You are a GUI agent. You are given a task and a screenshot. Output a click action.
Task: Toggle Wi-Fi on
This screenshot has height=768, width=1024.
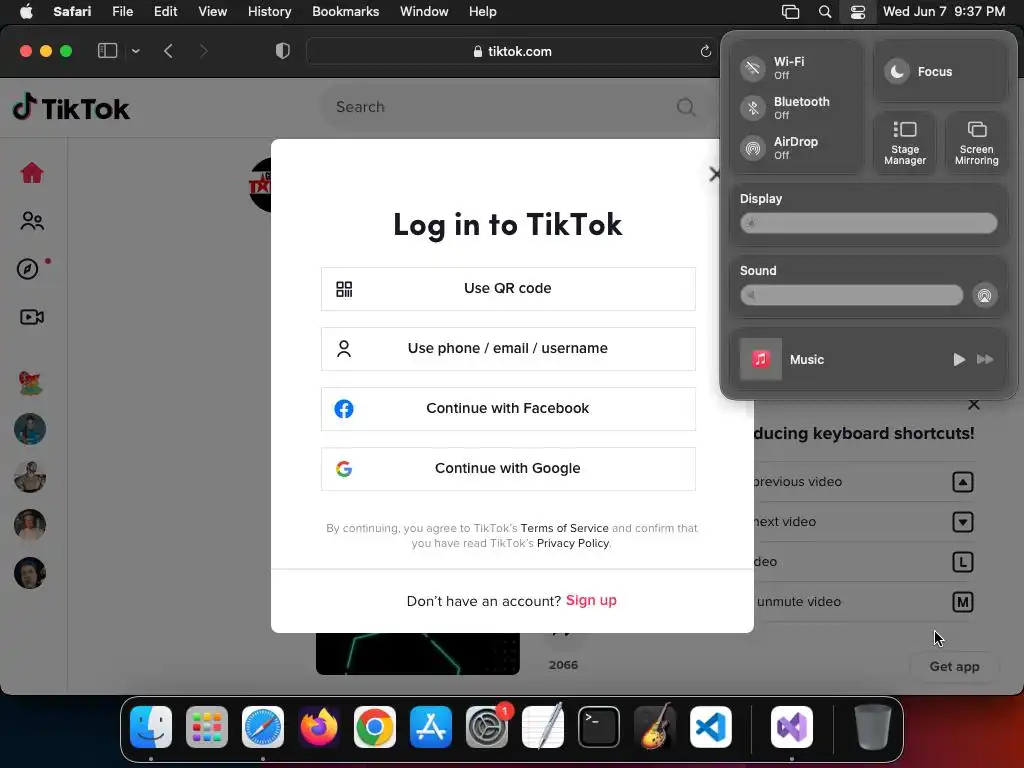(753, 68)
